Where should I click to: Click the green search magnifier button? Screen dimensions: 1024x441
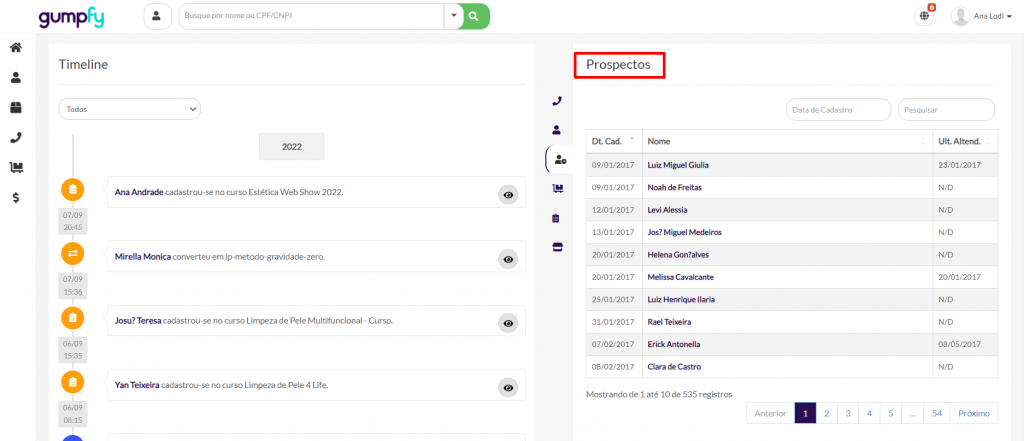point(474,16)
